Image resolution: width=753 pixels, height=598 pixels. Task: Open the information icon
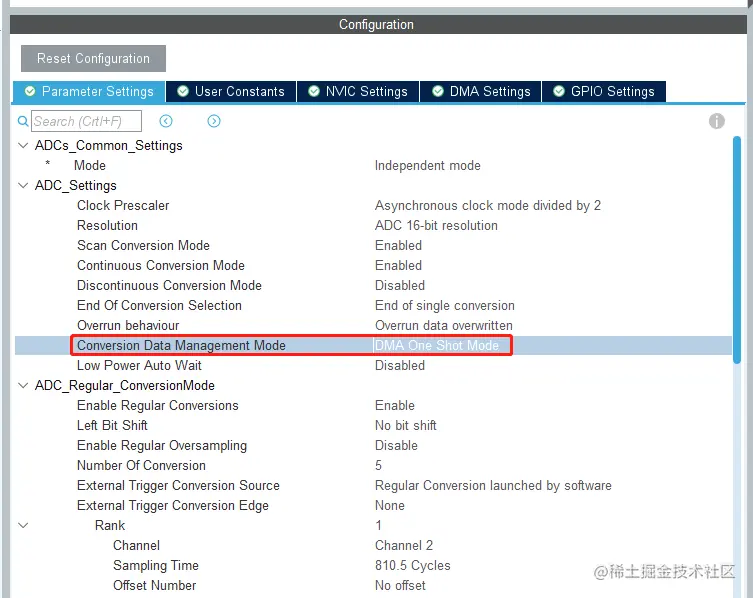(717, 121)
